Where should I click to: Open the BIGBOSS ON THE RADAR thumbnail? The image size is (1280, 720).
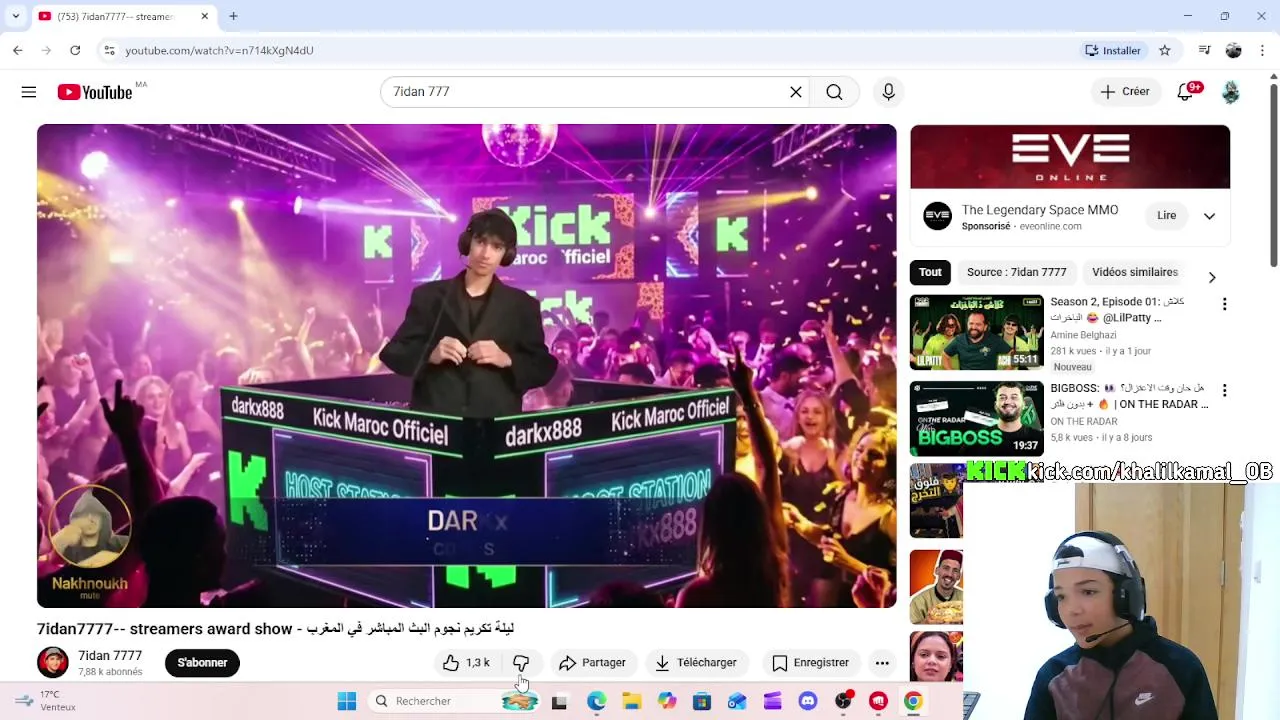[x=977, y=418]
